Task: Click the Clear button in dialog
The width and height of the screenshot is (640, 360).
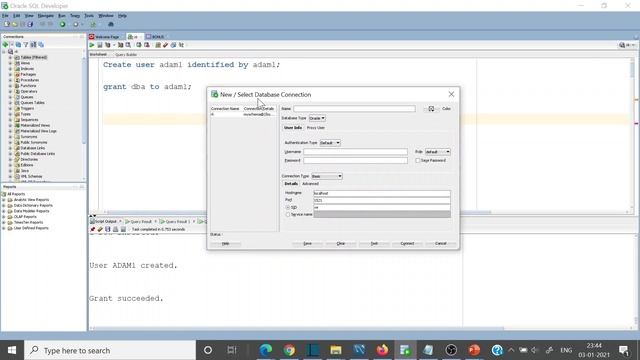Action: click(x=340, y=244)
